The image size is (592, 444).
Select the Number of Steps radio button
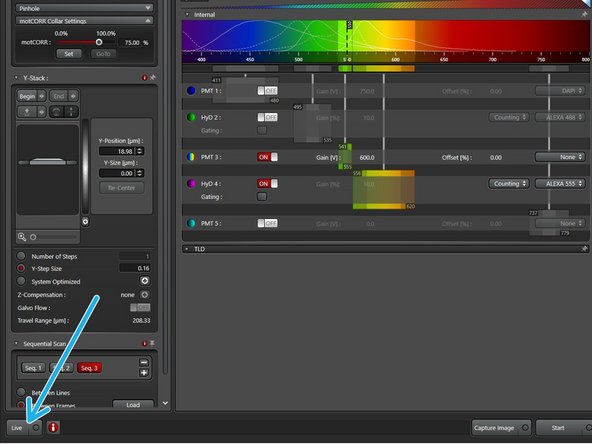tap(21, 256)
